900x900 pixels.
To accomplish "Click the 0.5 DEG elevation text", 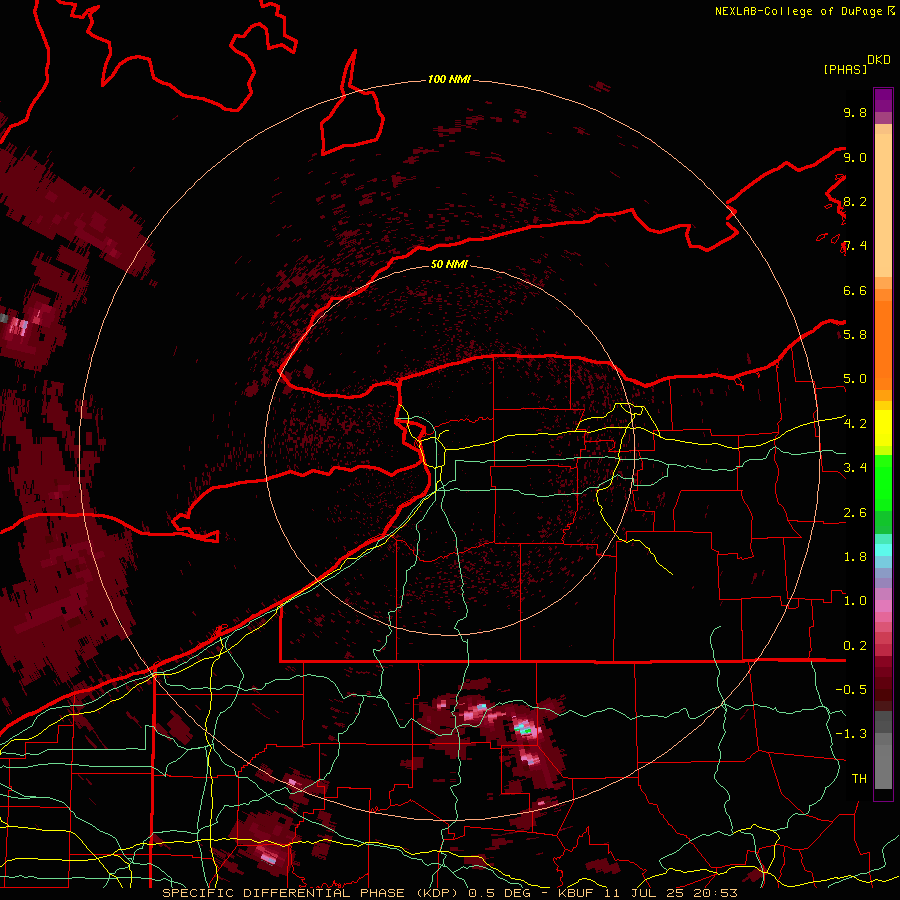I will point(500,893).
